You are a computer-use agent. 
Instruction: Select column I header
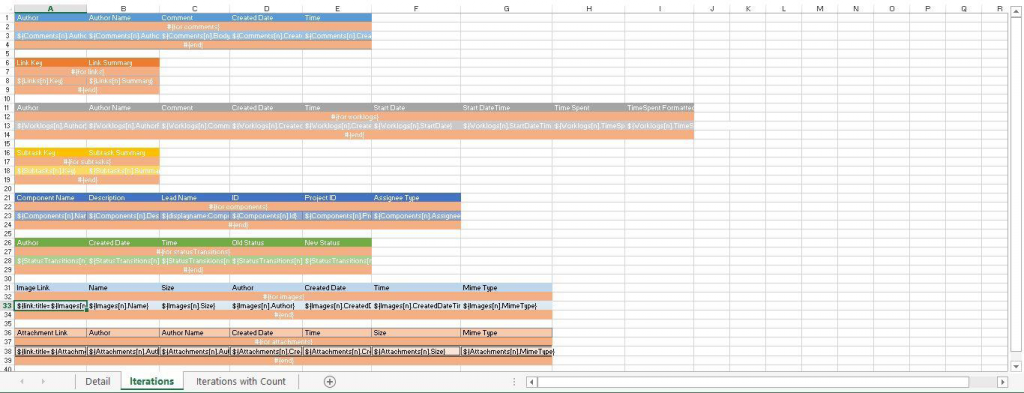pos(659,8)
